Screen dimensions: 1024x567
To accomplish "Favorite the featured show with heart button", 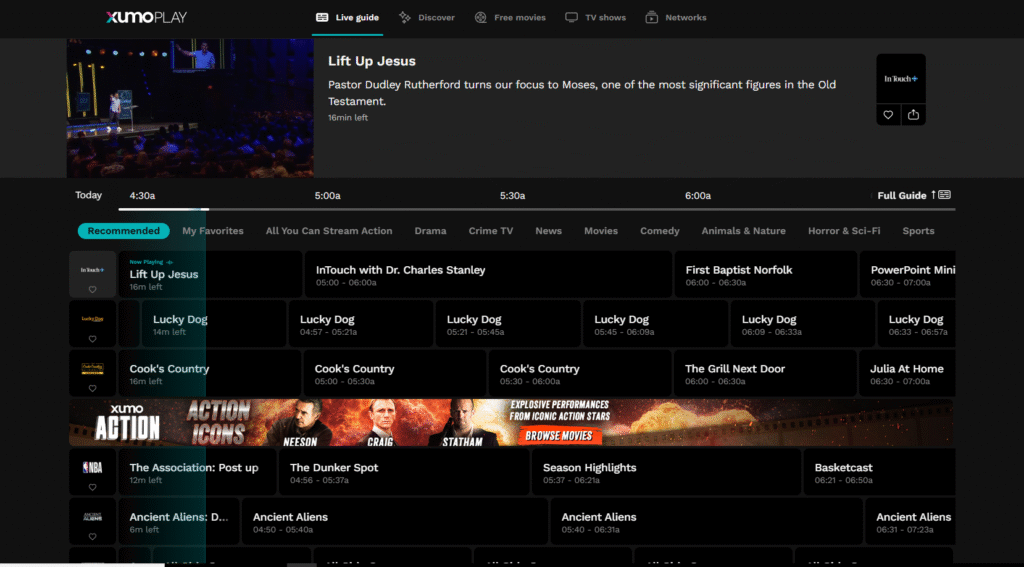I will point(888,115).
